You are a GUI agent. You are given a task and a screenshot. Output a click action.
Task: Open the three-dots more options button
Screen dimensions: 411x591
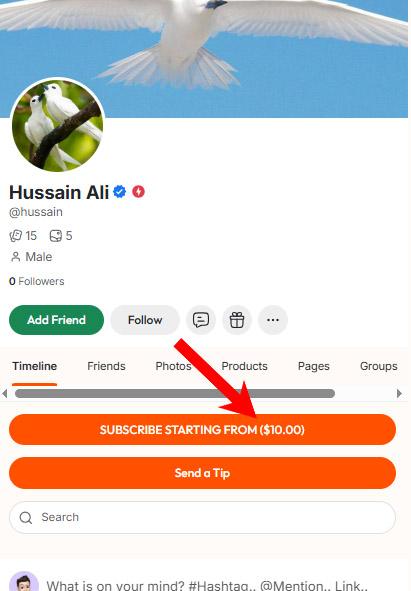pos(273,320)
